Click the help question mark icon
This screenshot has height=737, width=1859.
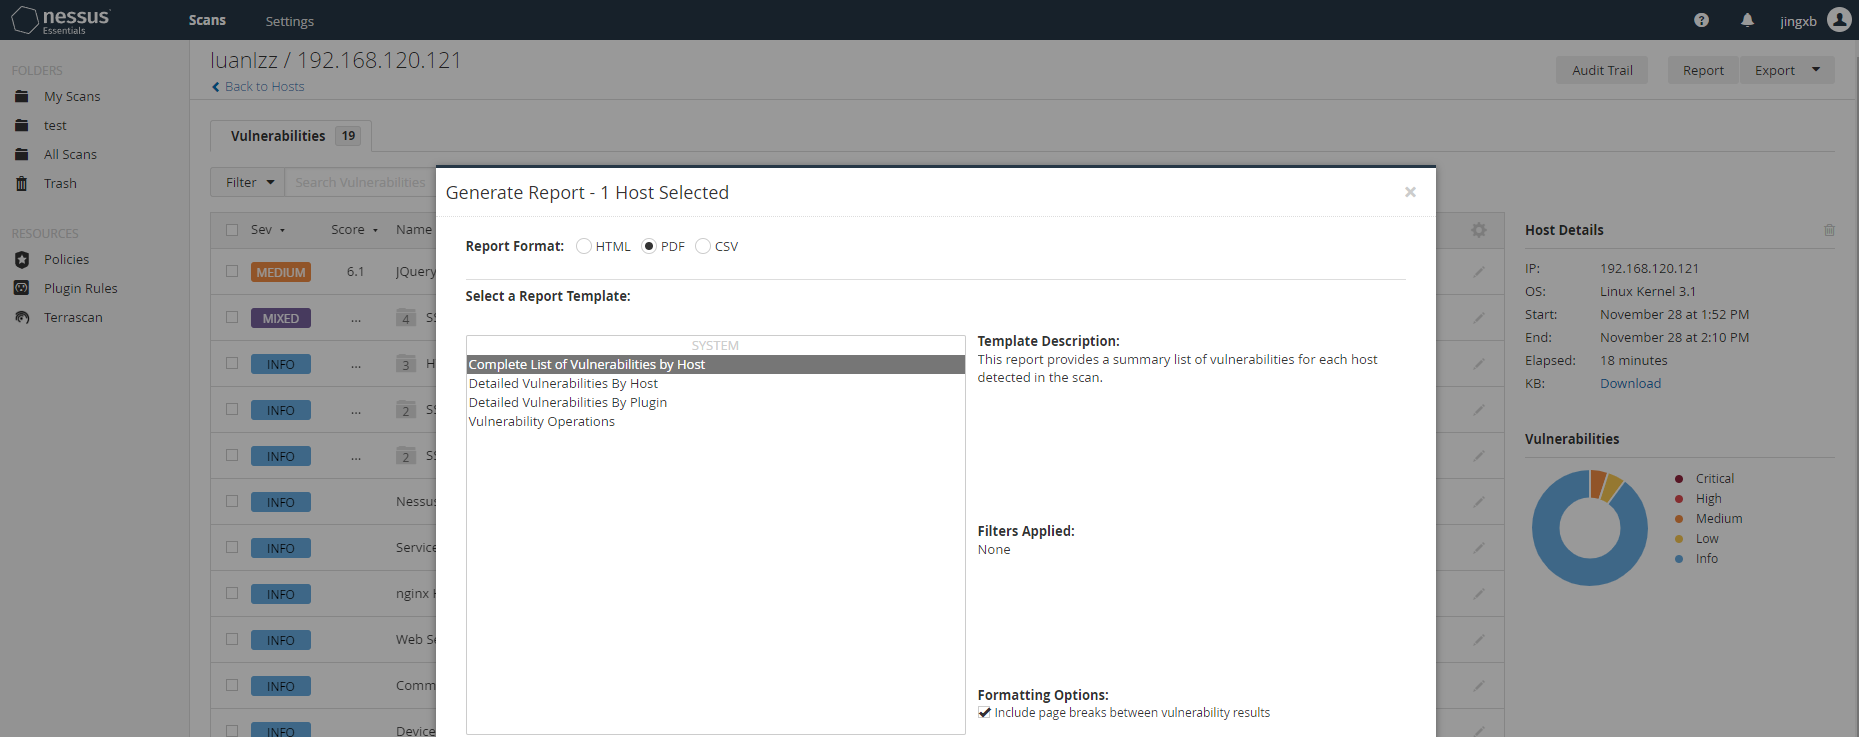(1701, 20)
